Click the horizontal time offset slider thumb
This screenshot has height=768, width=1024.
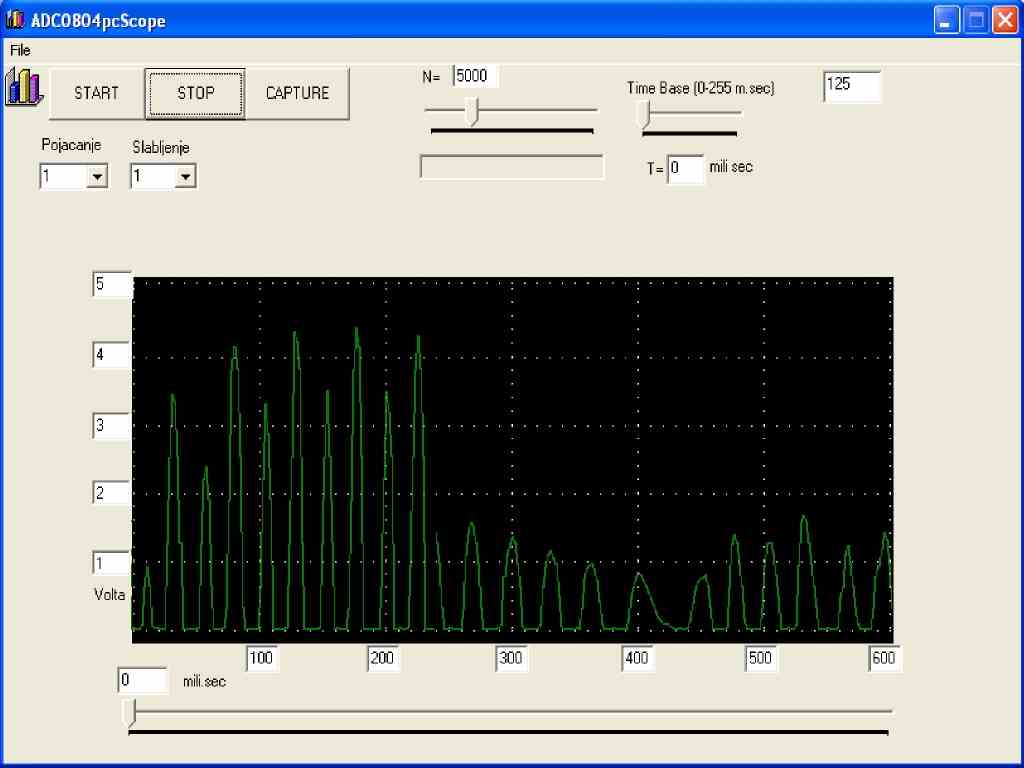coord(130,712)
